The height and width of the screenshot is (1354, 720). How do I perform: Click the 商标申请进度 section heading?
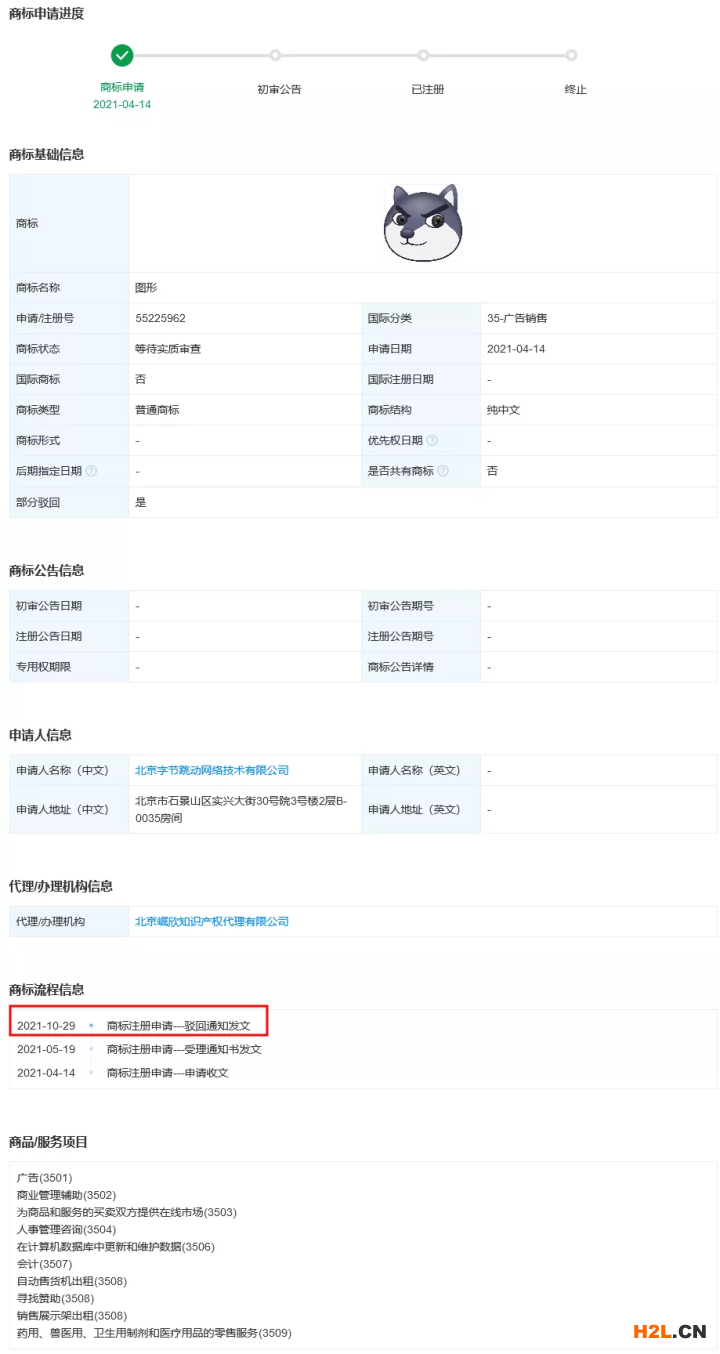[x=46, y=14]
